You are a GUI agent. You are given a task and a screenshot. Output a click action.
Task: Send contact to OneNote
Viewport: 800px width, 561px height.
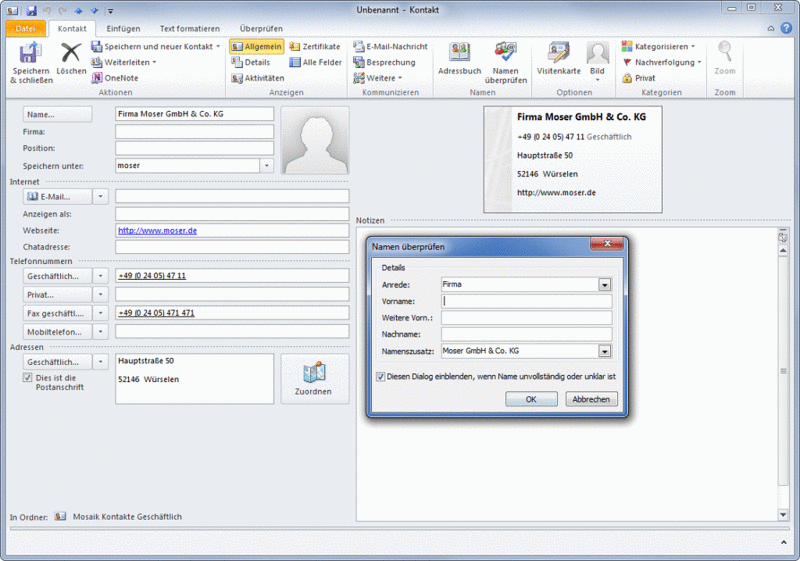(x=115, y=78)
